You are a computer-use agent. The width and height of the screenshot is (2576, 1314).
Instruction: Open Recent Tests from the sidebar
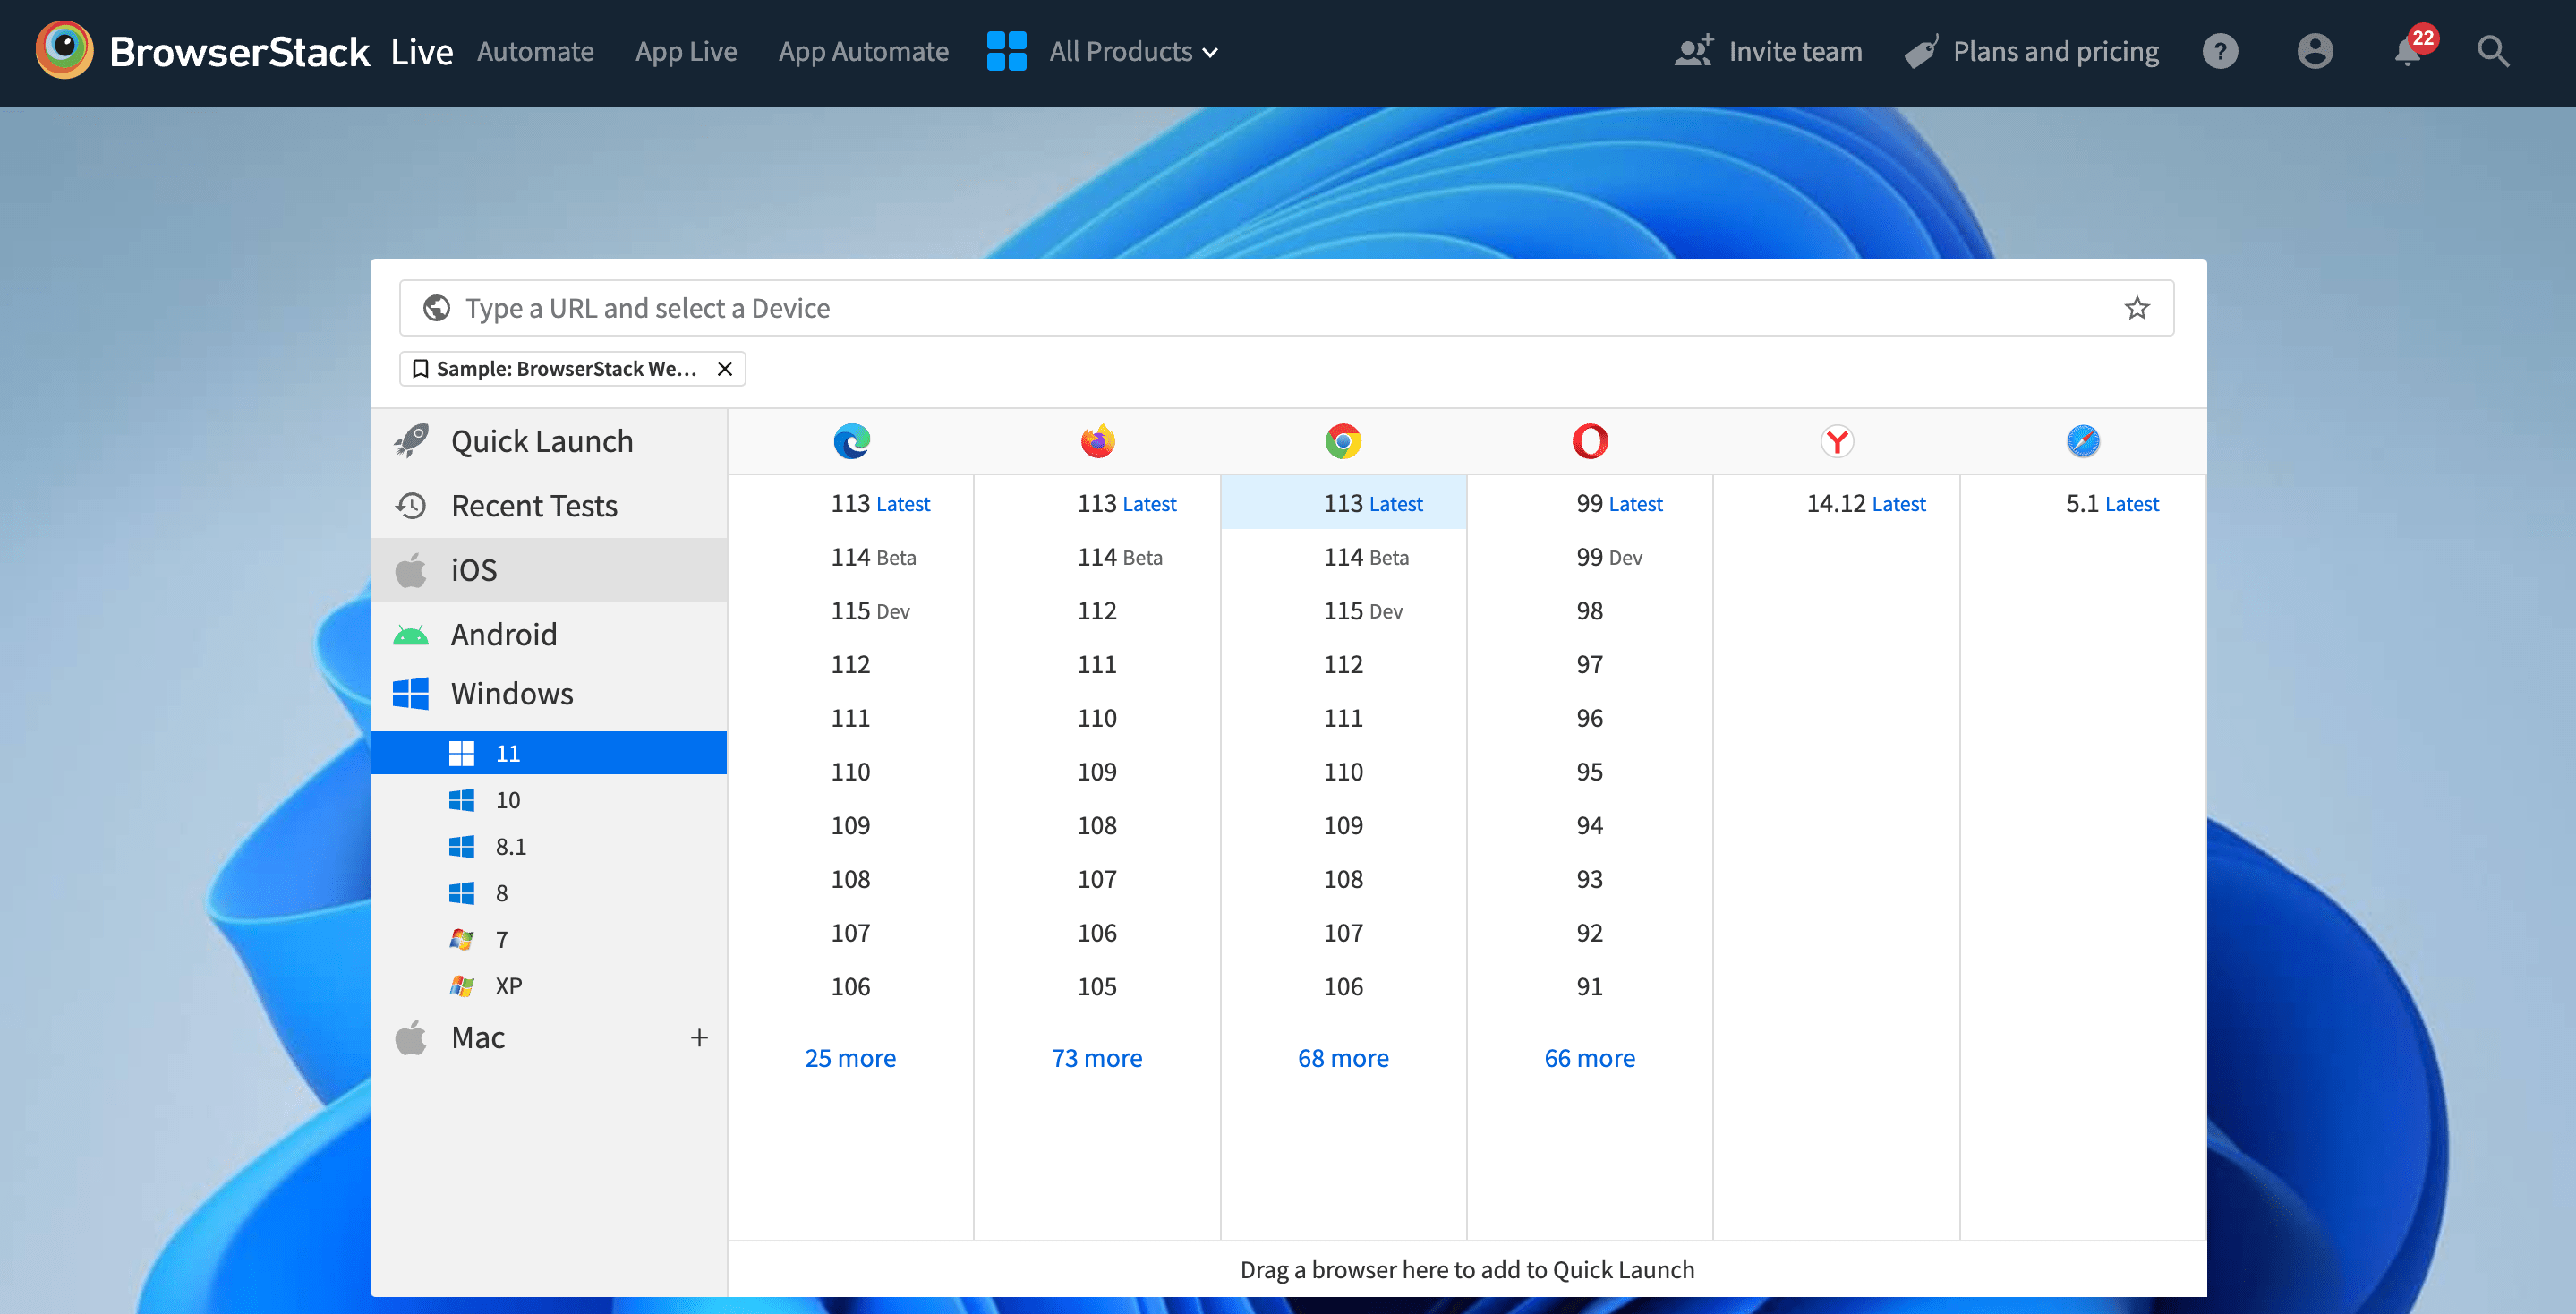(534, 505)
